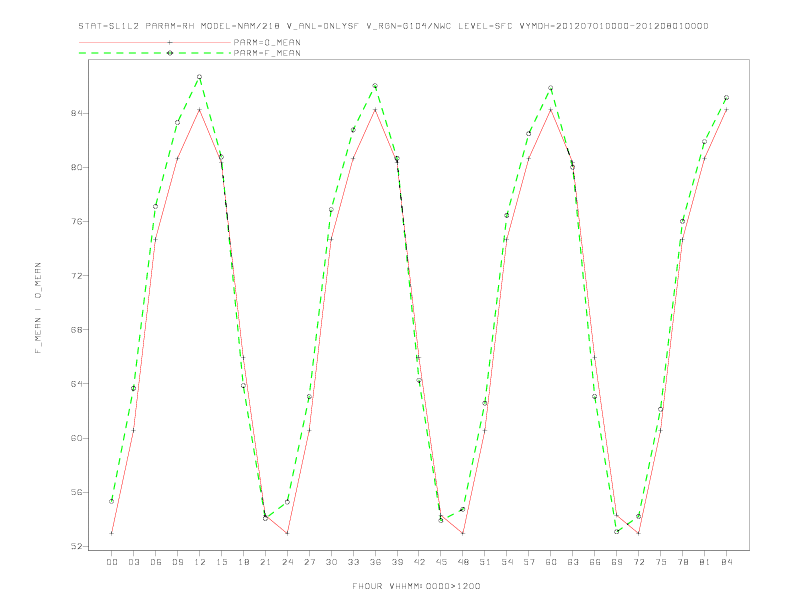Click the x-axis tick label 75
792x612 pixels.
(661, 562)
